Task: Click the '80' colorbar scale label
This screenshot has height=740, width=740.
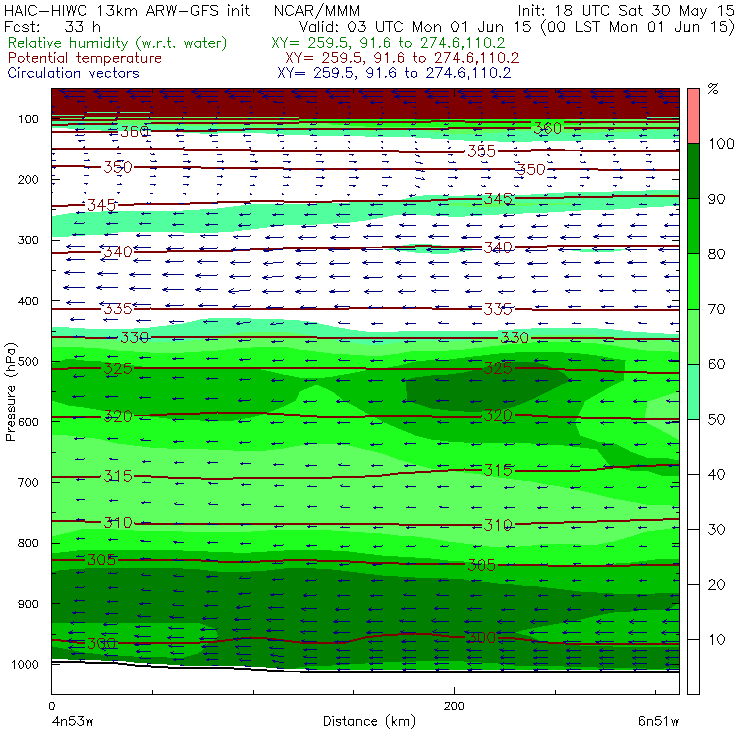Action: [x=717, y=254]
